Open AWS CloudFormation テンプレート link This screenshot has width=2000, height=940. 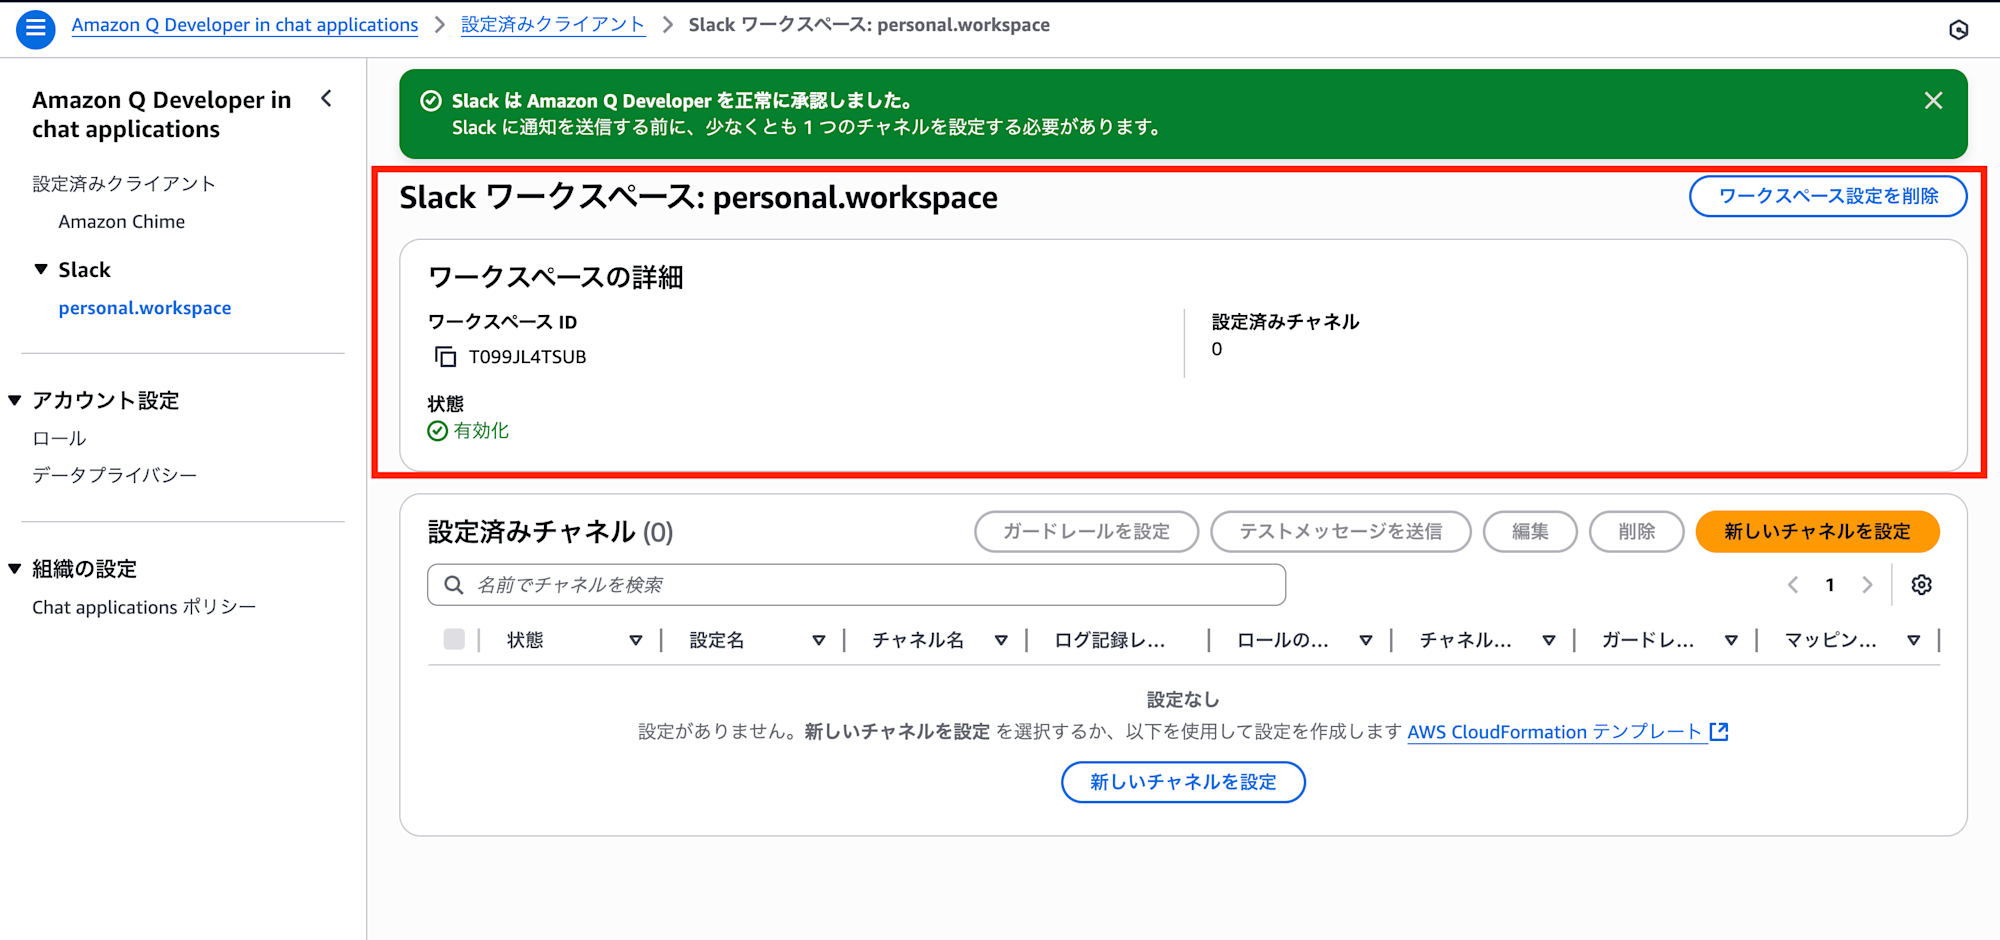tap(1555, 732)
